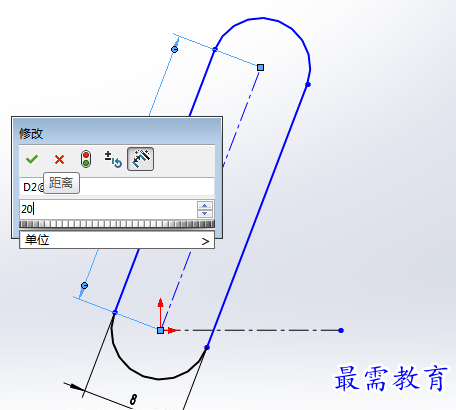Click the thumbwheel slider under the value
The image size is (456, 410).
117,224
